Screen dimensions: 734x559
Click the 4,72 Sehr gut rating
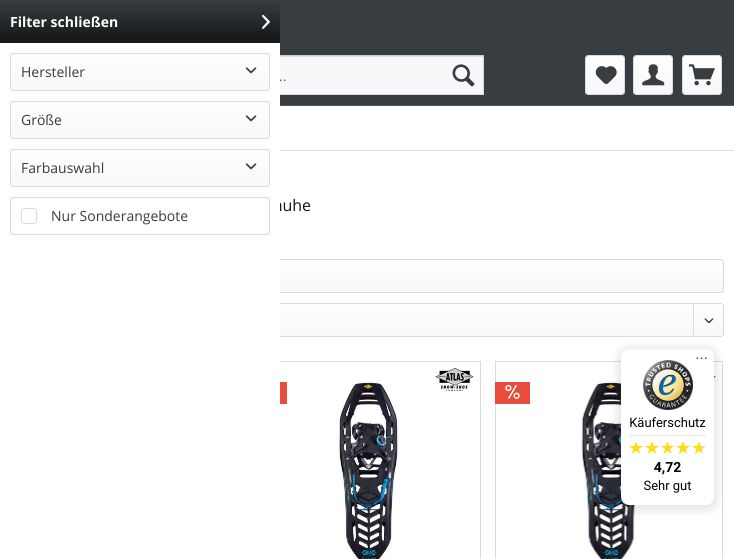pyautogui.click(x=667, y=476)
